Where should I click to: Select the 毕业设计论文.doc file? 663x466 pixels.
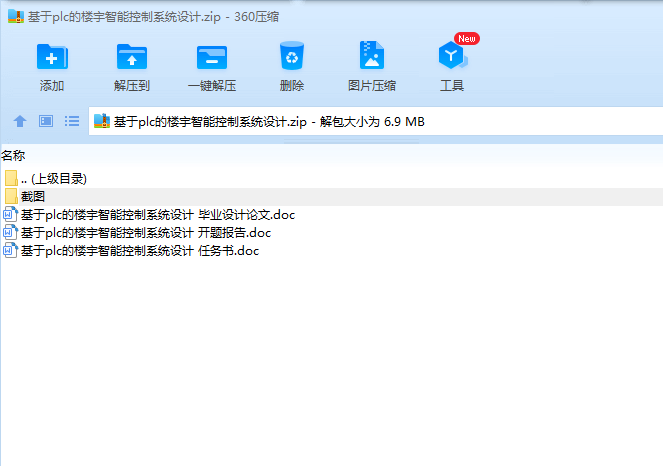(x=157, y=215)
